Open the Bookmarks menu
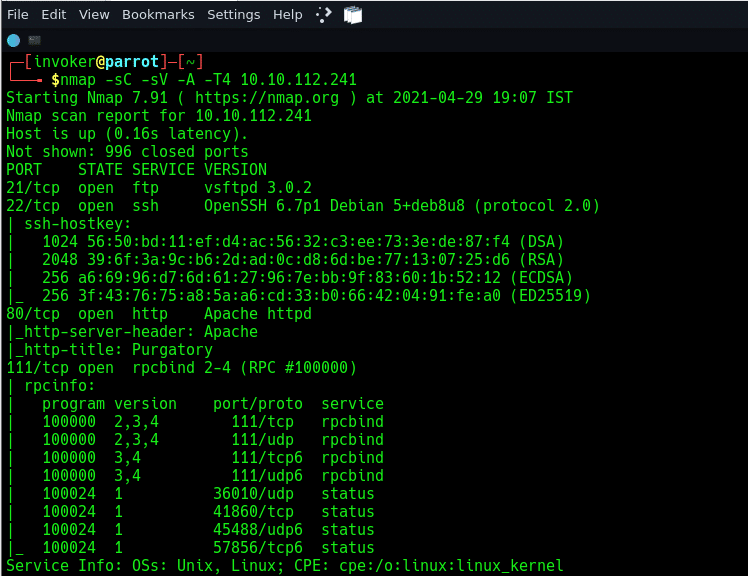 (158, 15)
